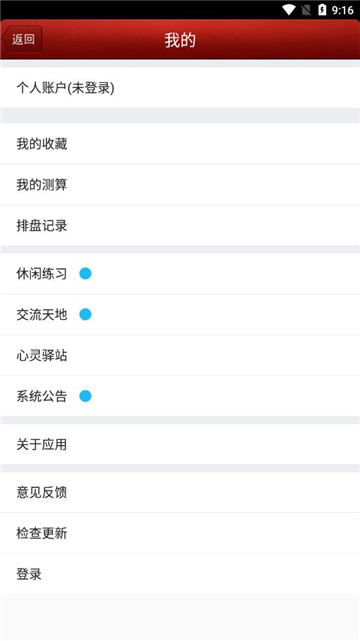Open 意见反馈 feedback page
The height and width of the screenshot is (641, 360).
180,492
